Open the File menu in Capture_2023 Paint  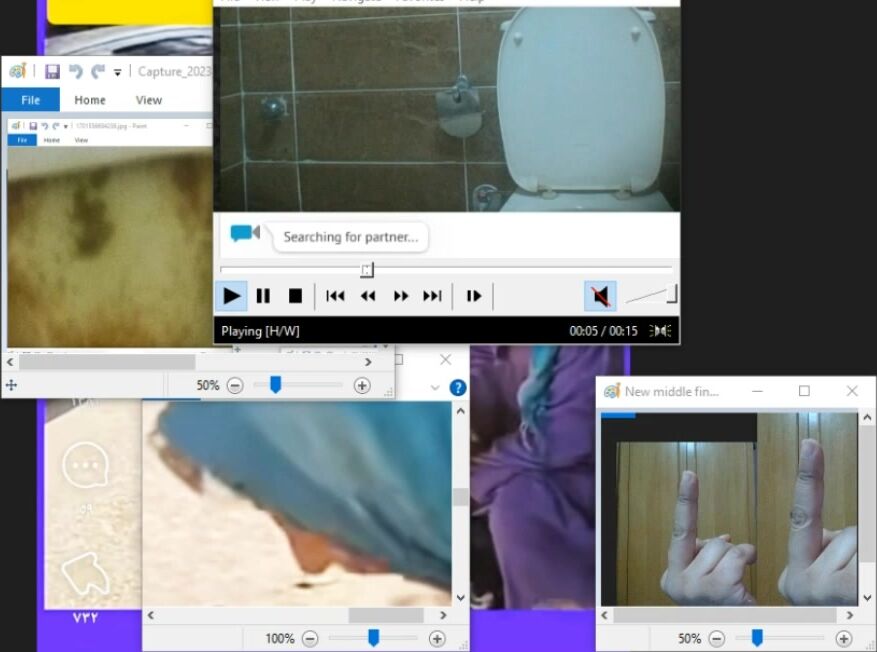pyautogui.click(x=30, y=100)
